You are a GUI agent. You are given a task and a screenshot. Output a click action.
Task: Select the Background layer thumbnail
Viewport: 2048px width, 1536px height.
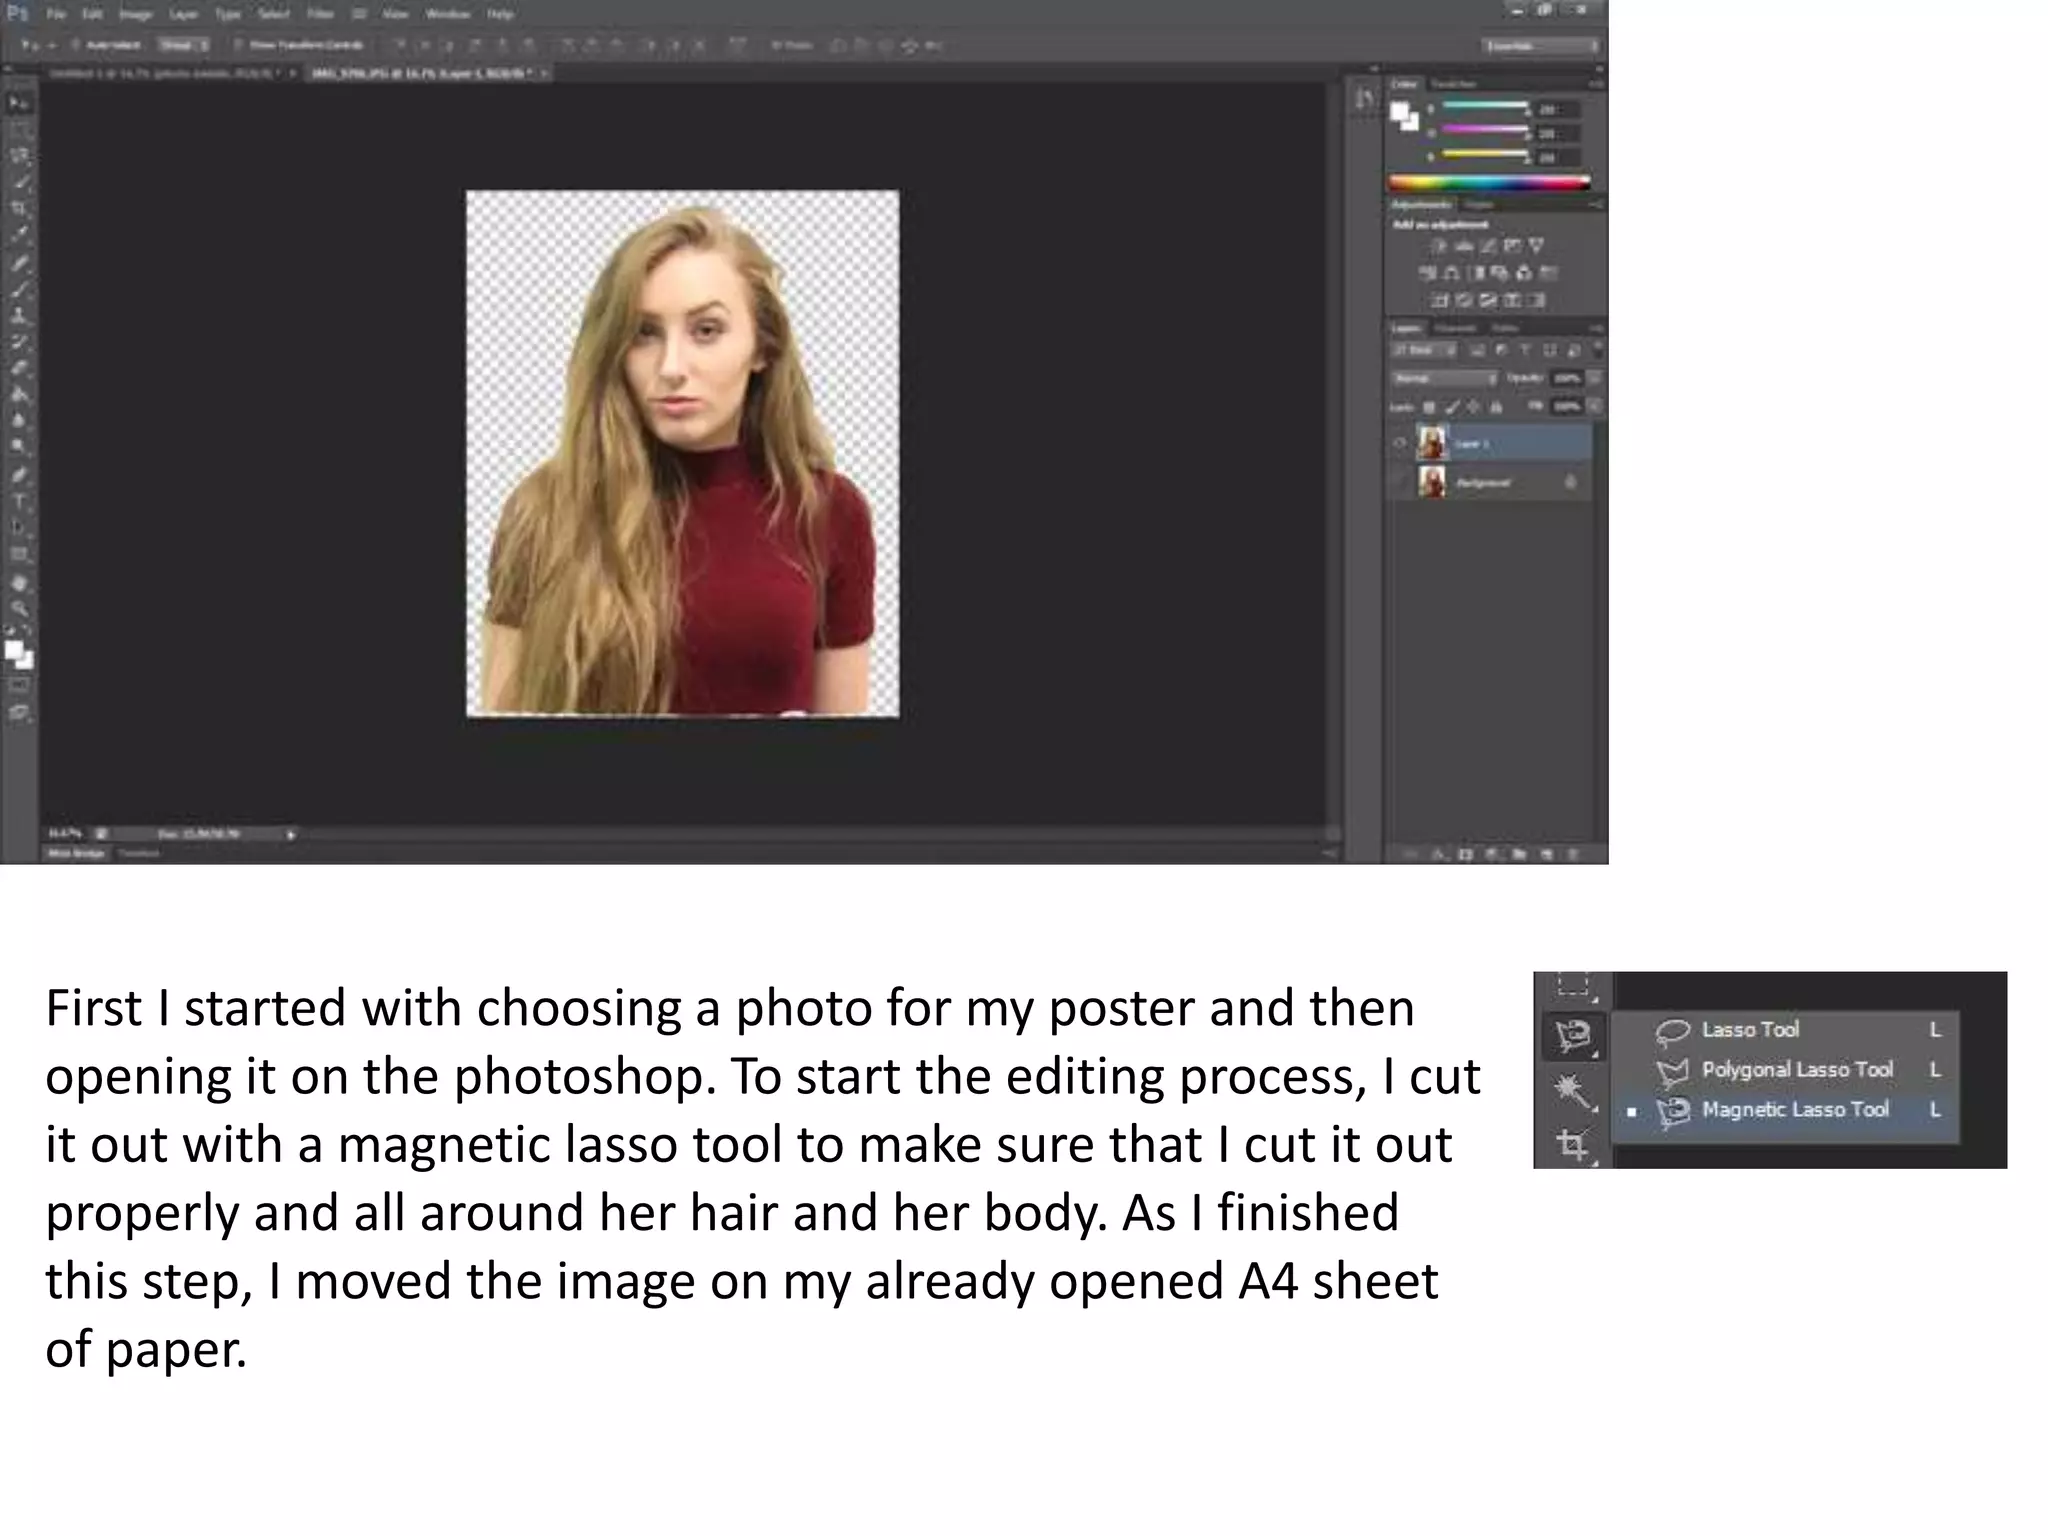pos(1432,483)
